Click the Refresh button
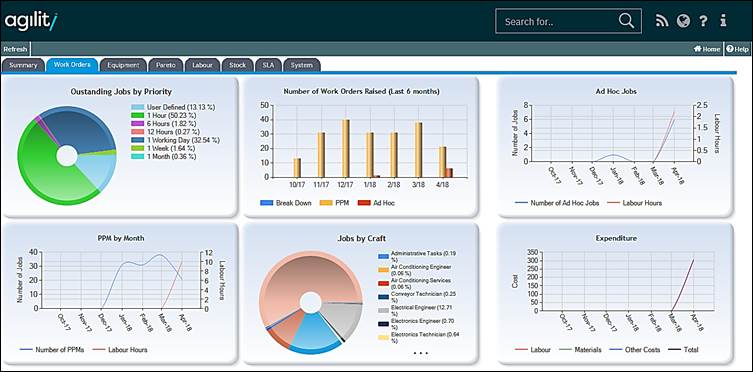 click(15, 49)
